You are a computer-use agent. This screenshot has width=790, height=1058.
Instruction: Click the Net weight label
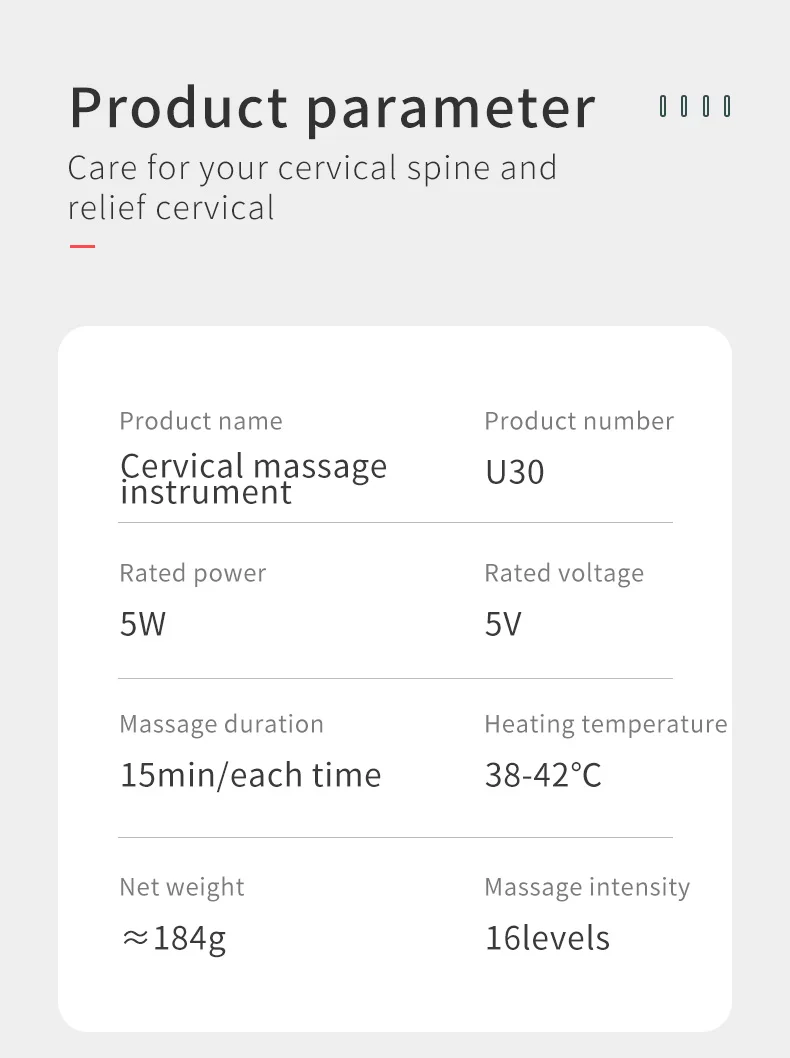tap(182, 887)
